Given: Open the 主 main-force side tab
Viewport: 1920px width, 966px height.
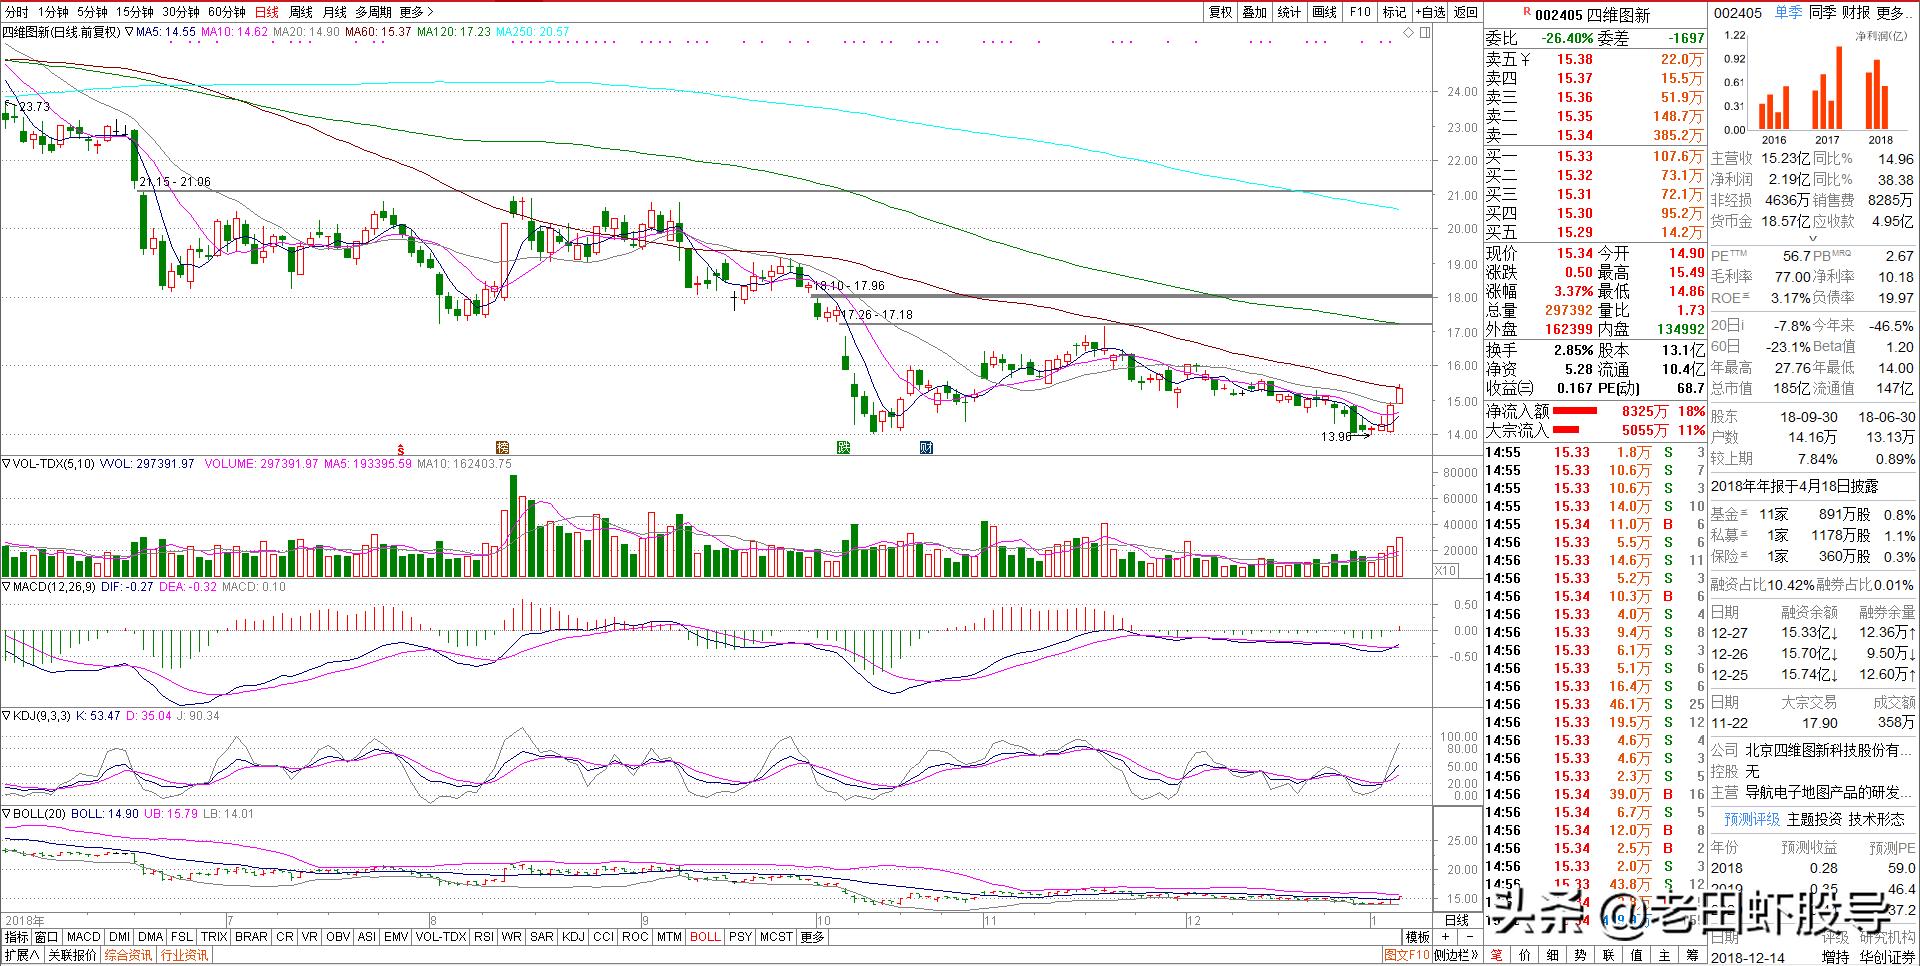Looking at the screenshot, I should click(x=1665, y=956).
